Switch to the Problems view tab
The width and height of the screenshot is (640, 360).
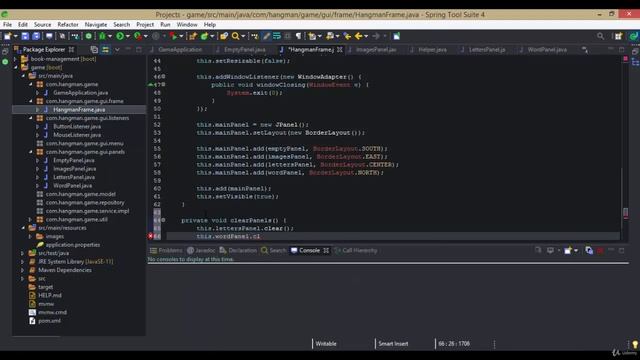tap(166, 250)
